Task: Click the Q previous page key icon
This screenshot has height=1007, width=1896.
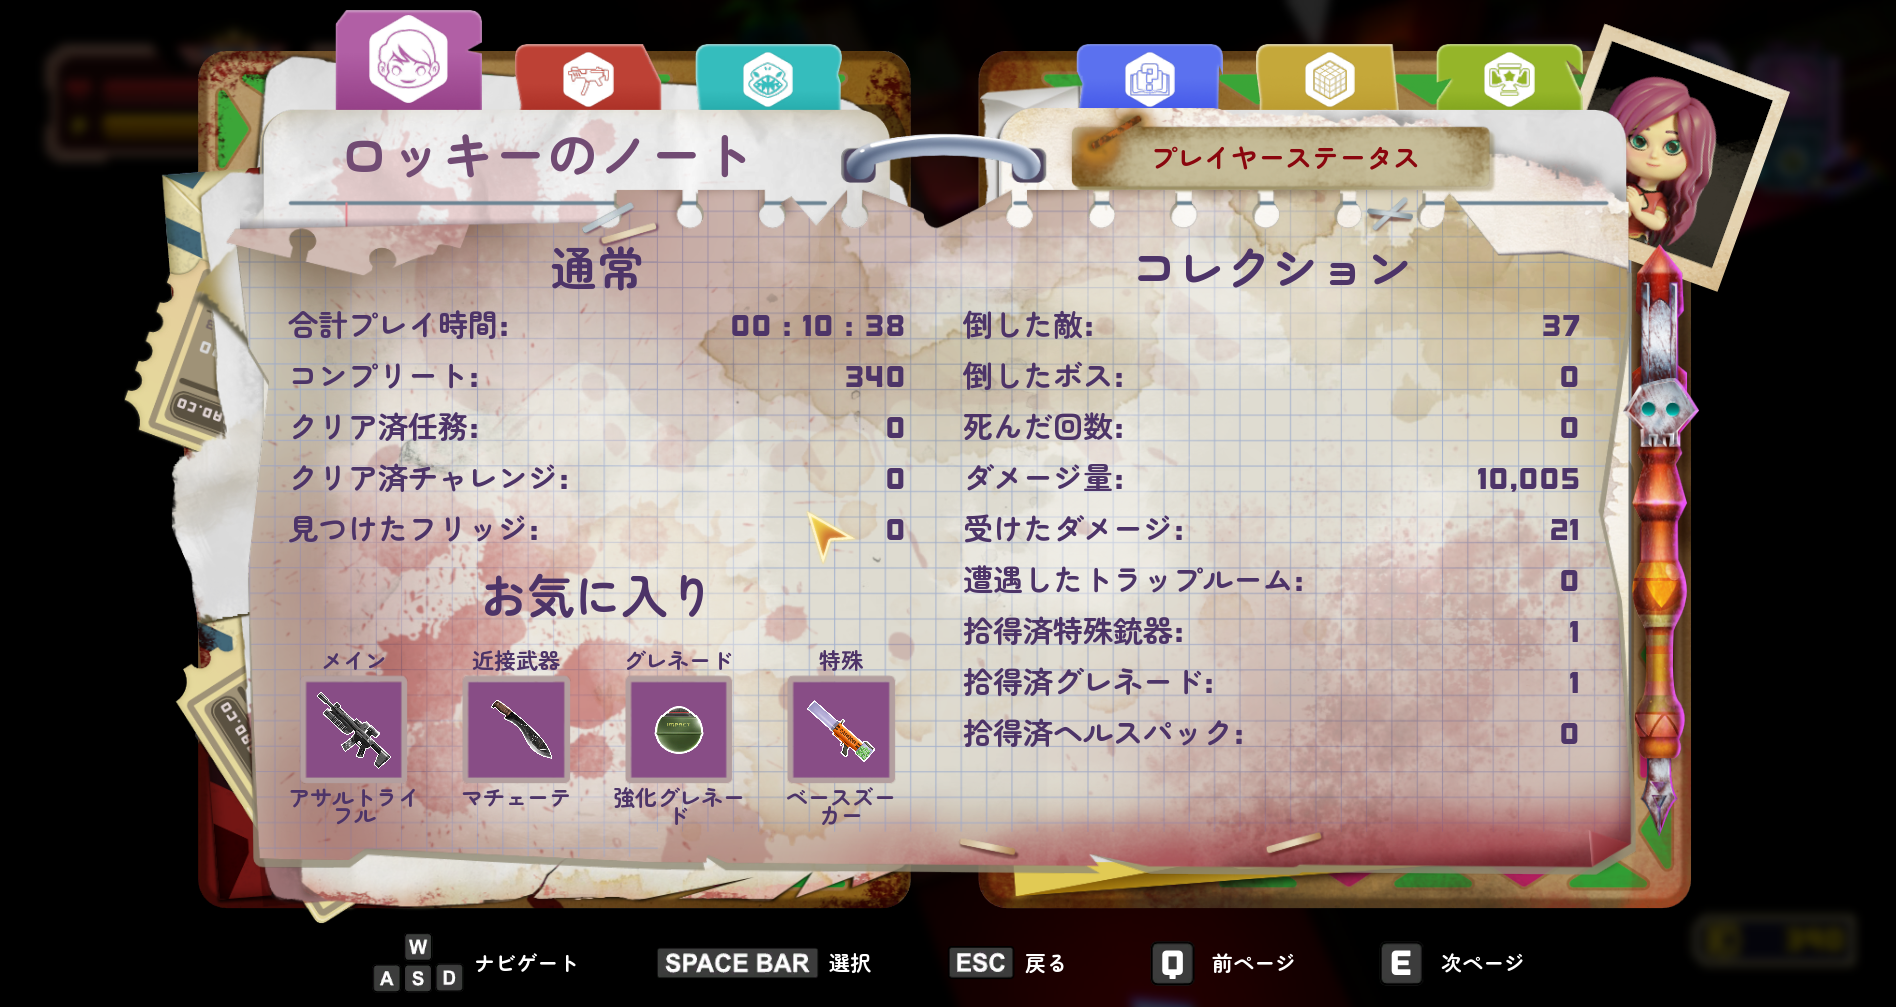Action: click(x=1172, y=963)
